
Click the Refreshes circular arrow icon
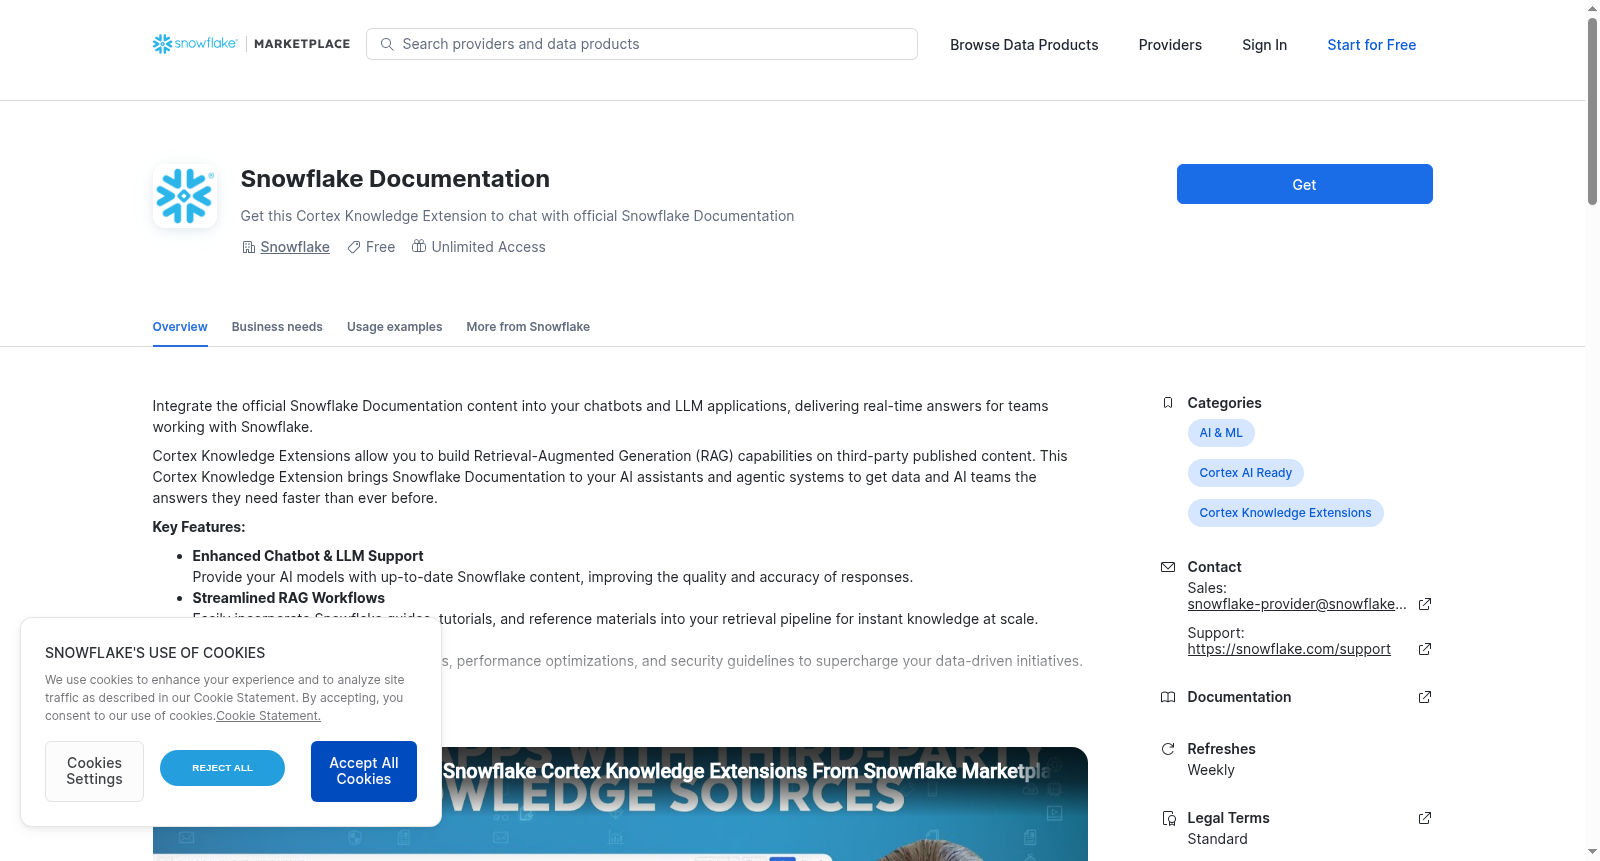[1168, 749]
